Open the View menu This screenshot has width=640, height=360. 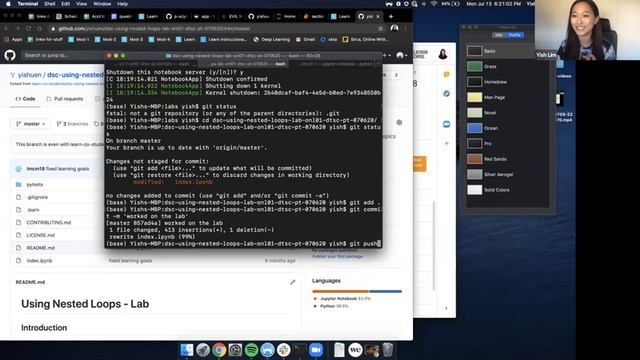82,4
